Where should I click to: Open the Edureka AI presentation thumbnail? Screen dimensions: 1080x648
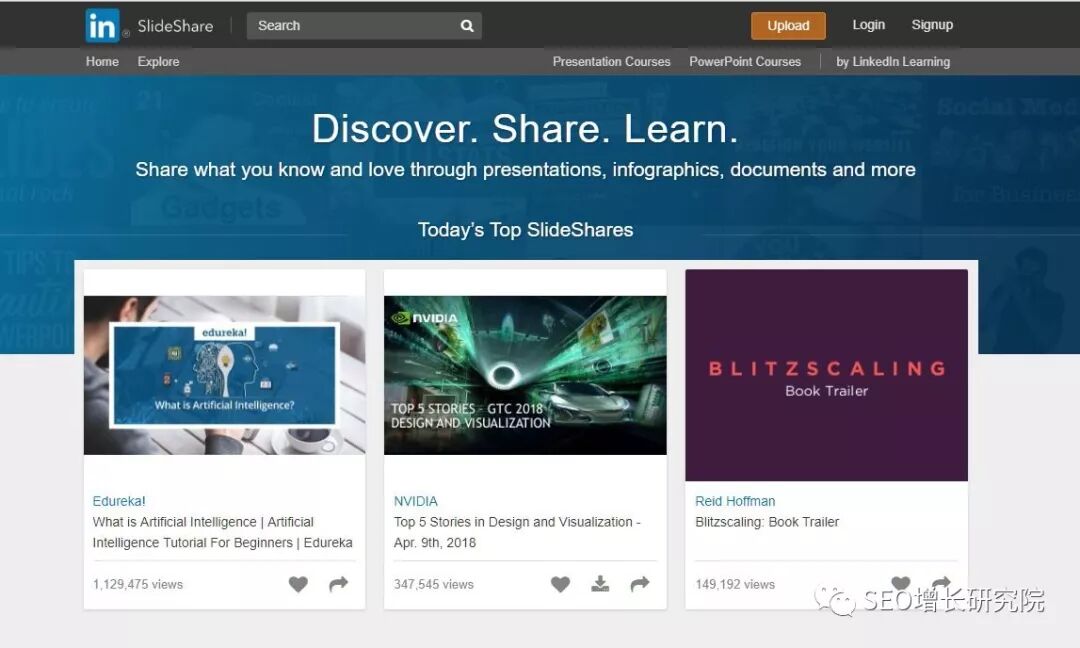(225, 375)
